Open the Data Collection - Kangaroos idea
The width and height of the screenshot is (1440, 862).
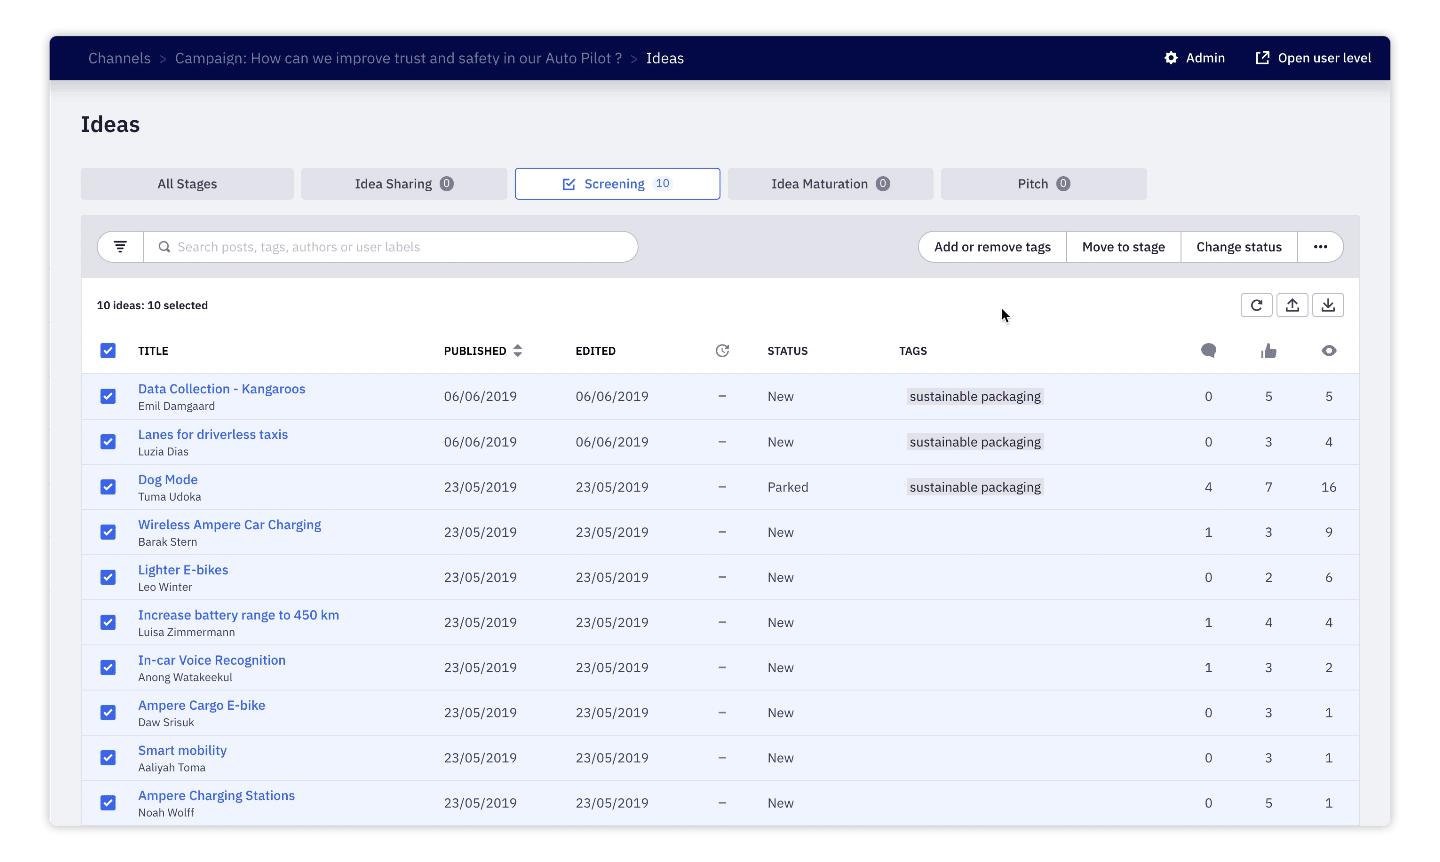coord(222,389)
